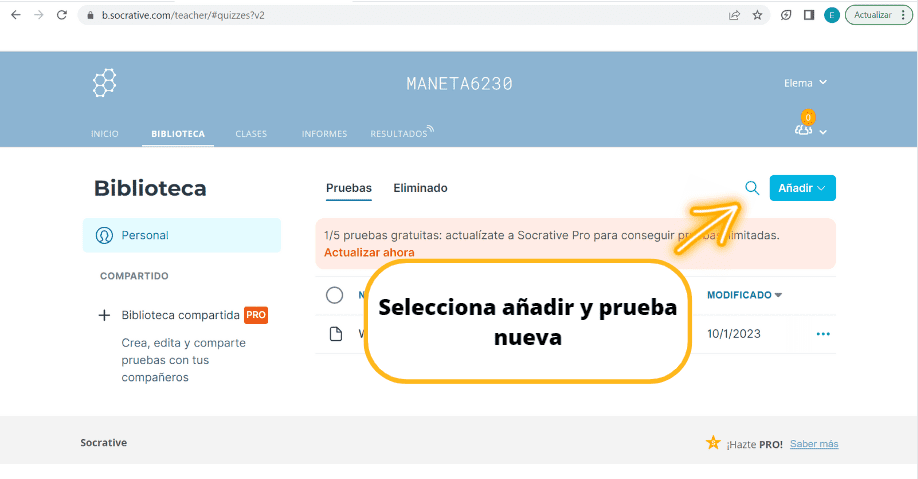Click the star icon beside ¡Hazte PRO!

coord(713,443)
